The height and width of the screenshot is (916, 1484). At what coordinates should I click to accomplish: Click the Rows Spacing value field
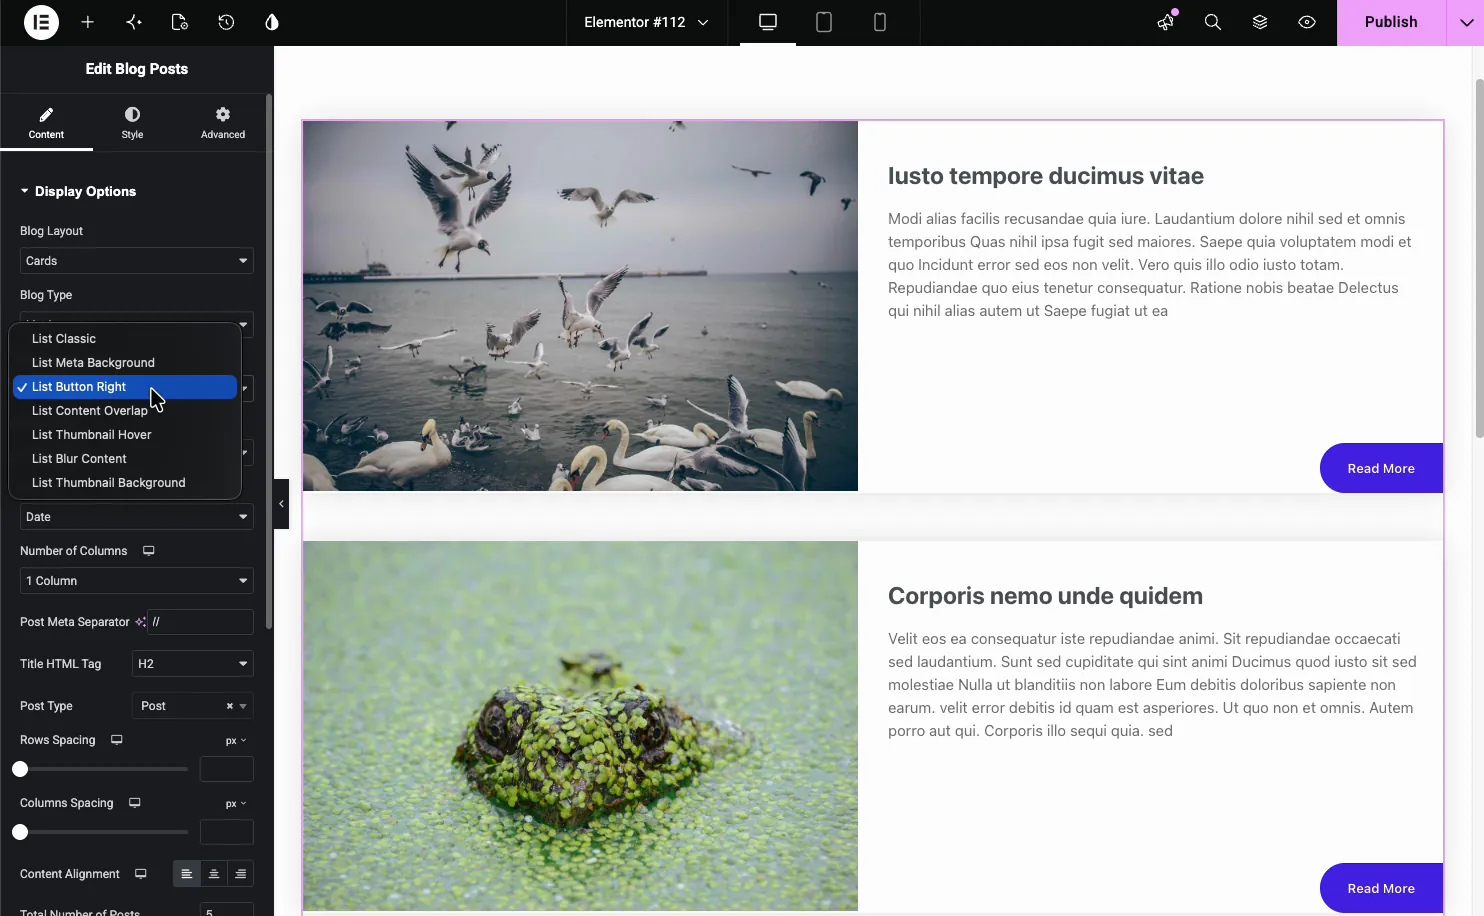[x=227, y=769]
